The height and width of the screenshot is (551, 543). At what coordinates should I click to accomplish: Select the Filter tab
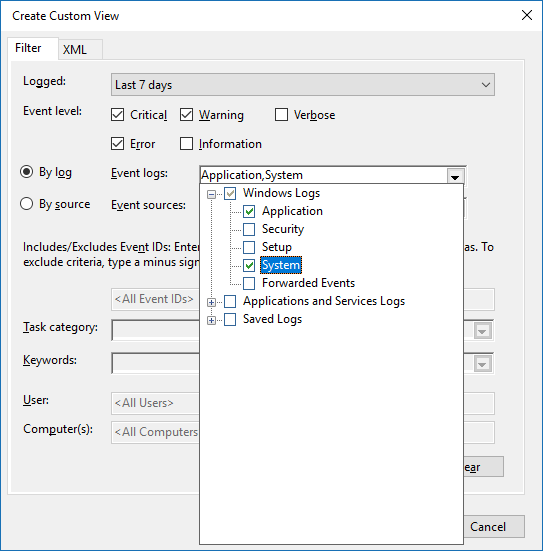click(x=33, y=48)
